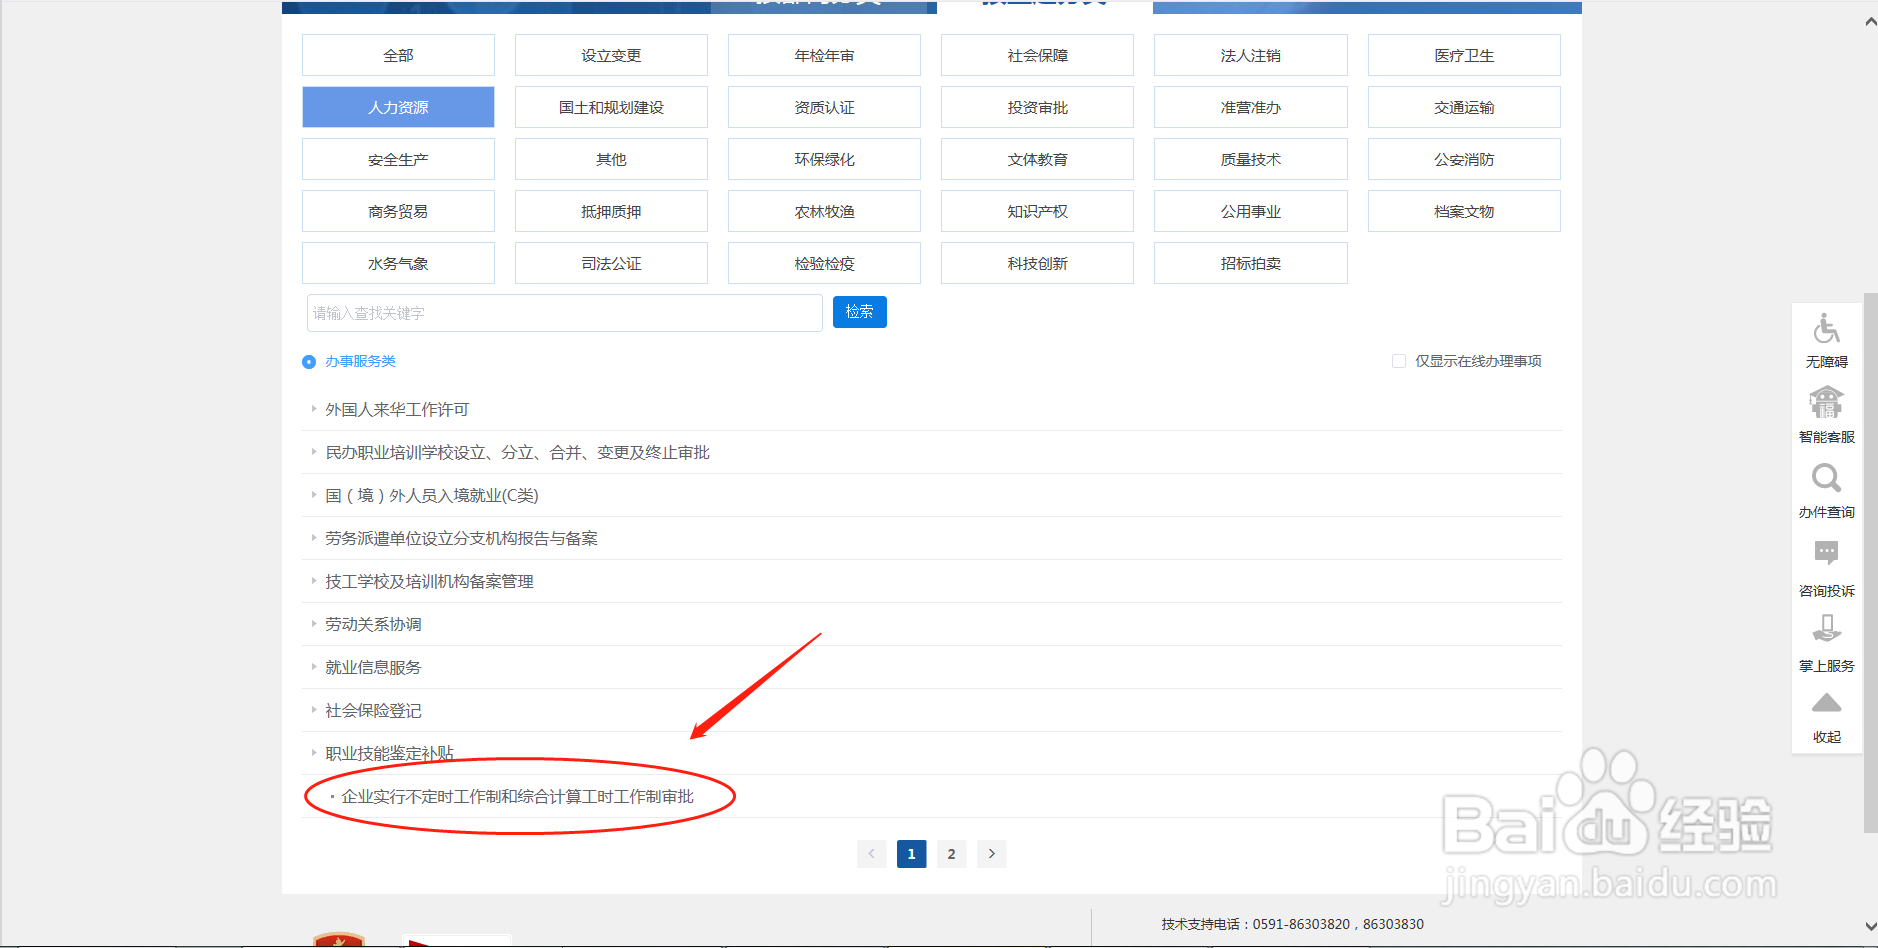This screenshot has width=1878, height=948.
Task: Toggle selection of the 人力资源 category
Action: (397, 107)
